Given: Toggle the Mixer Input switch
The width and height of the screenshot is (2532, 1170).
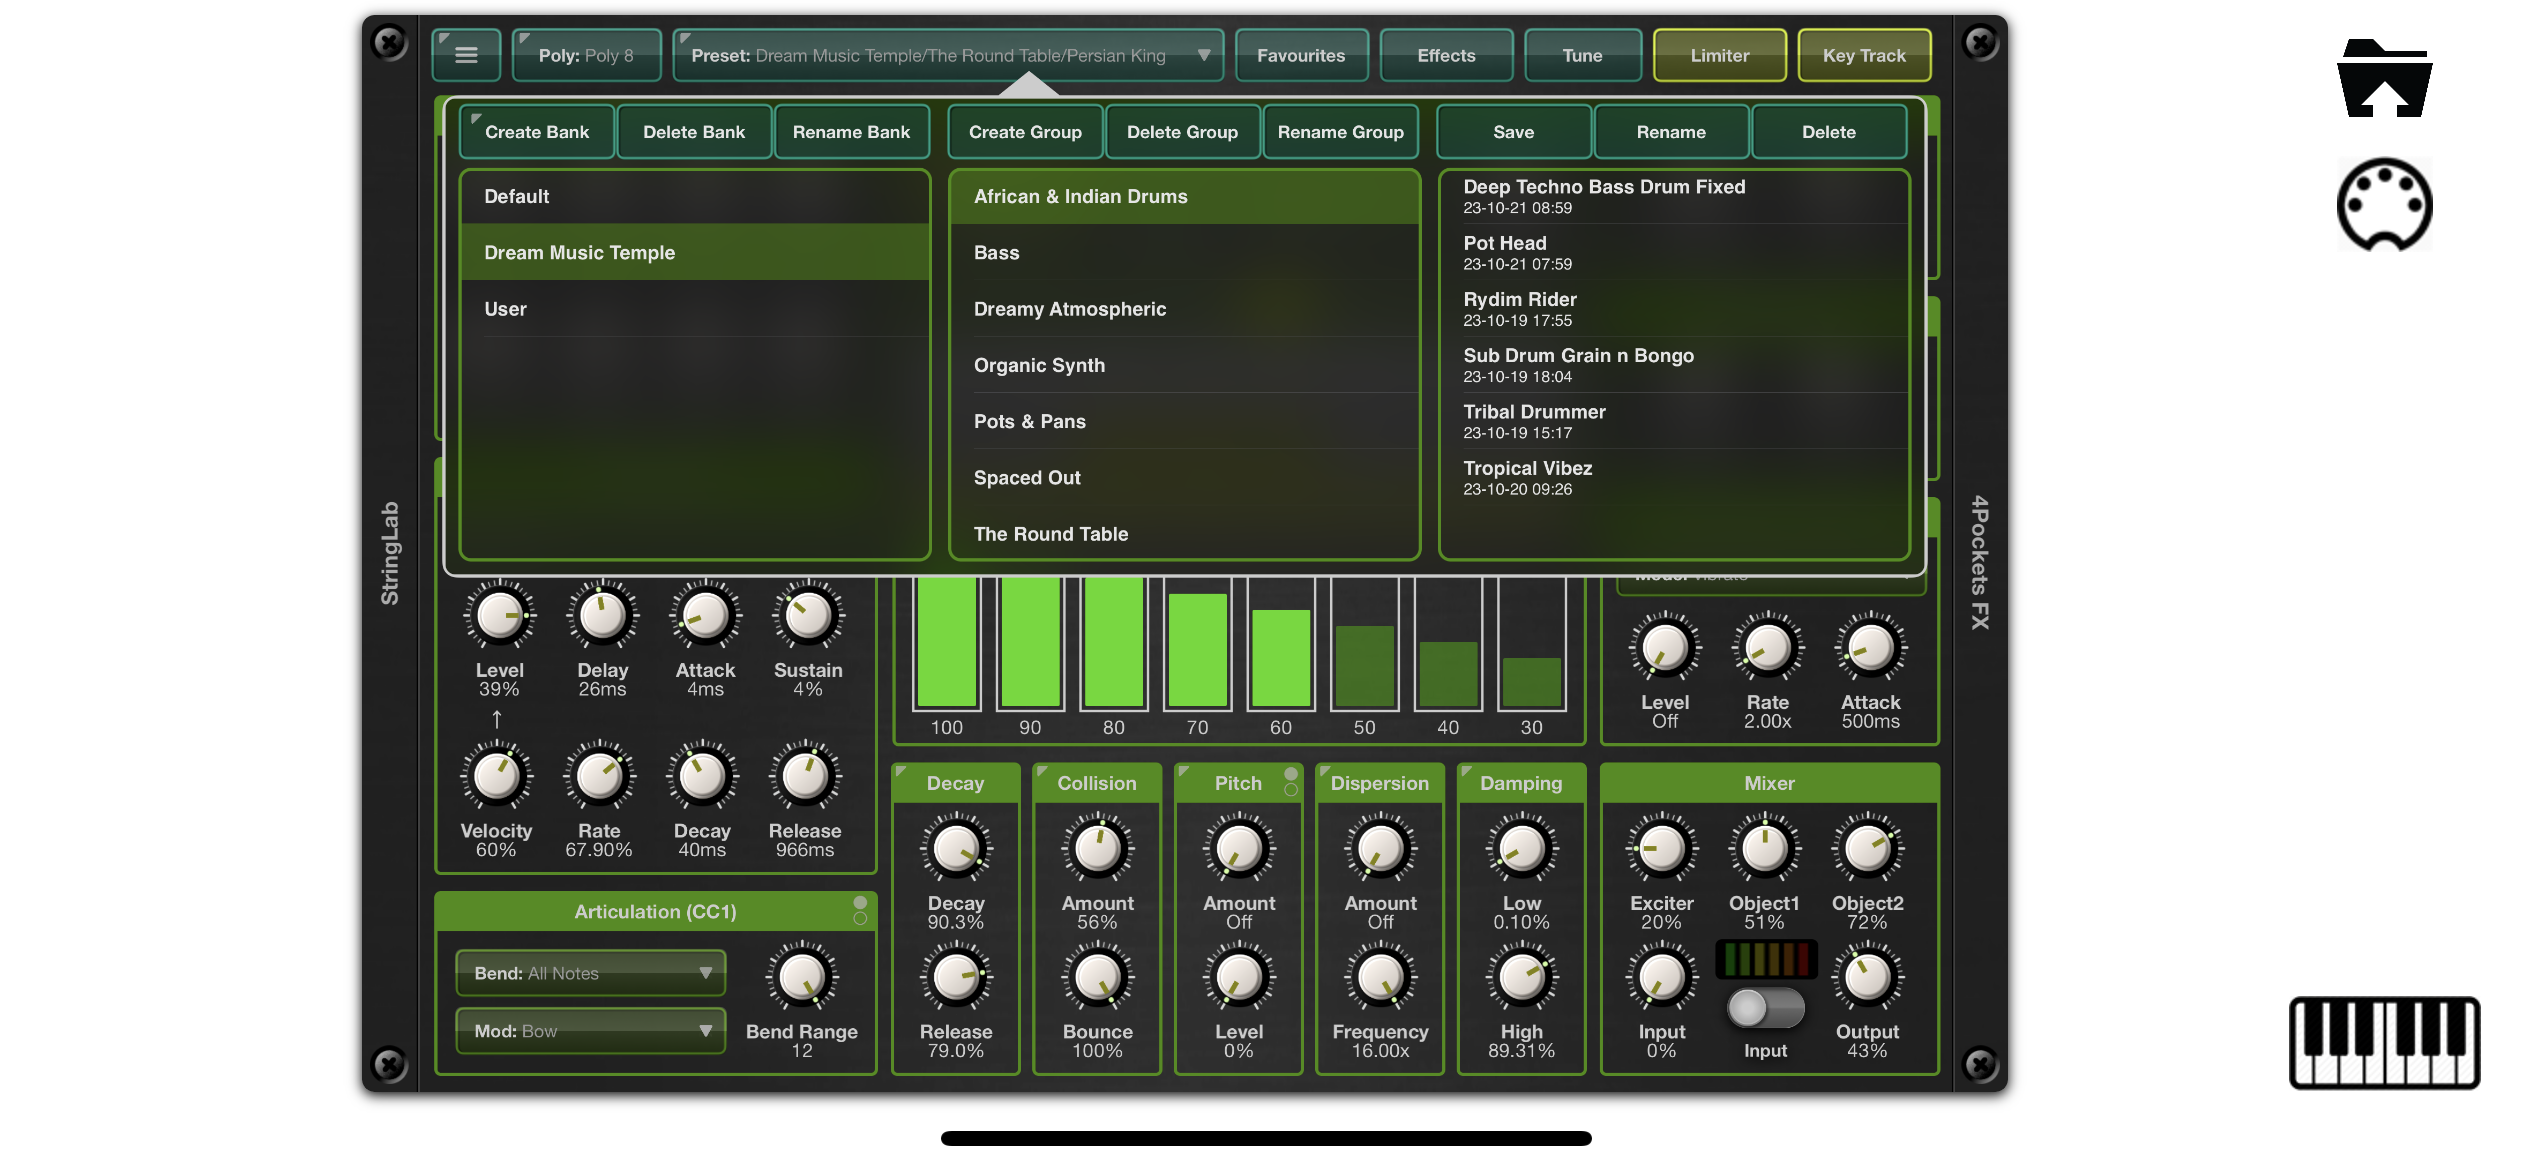Looking at the screenshot, I should tap(1765, 1008).
